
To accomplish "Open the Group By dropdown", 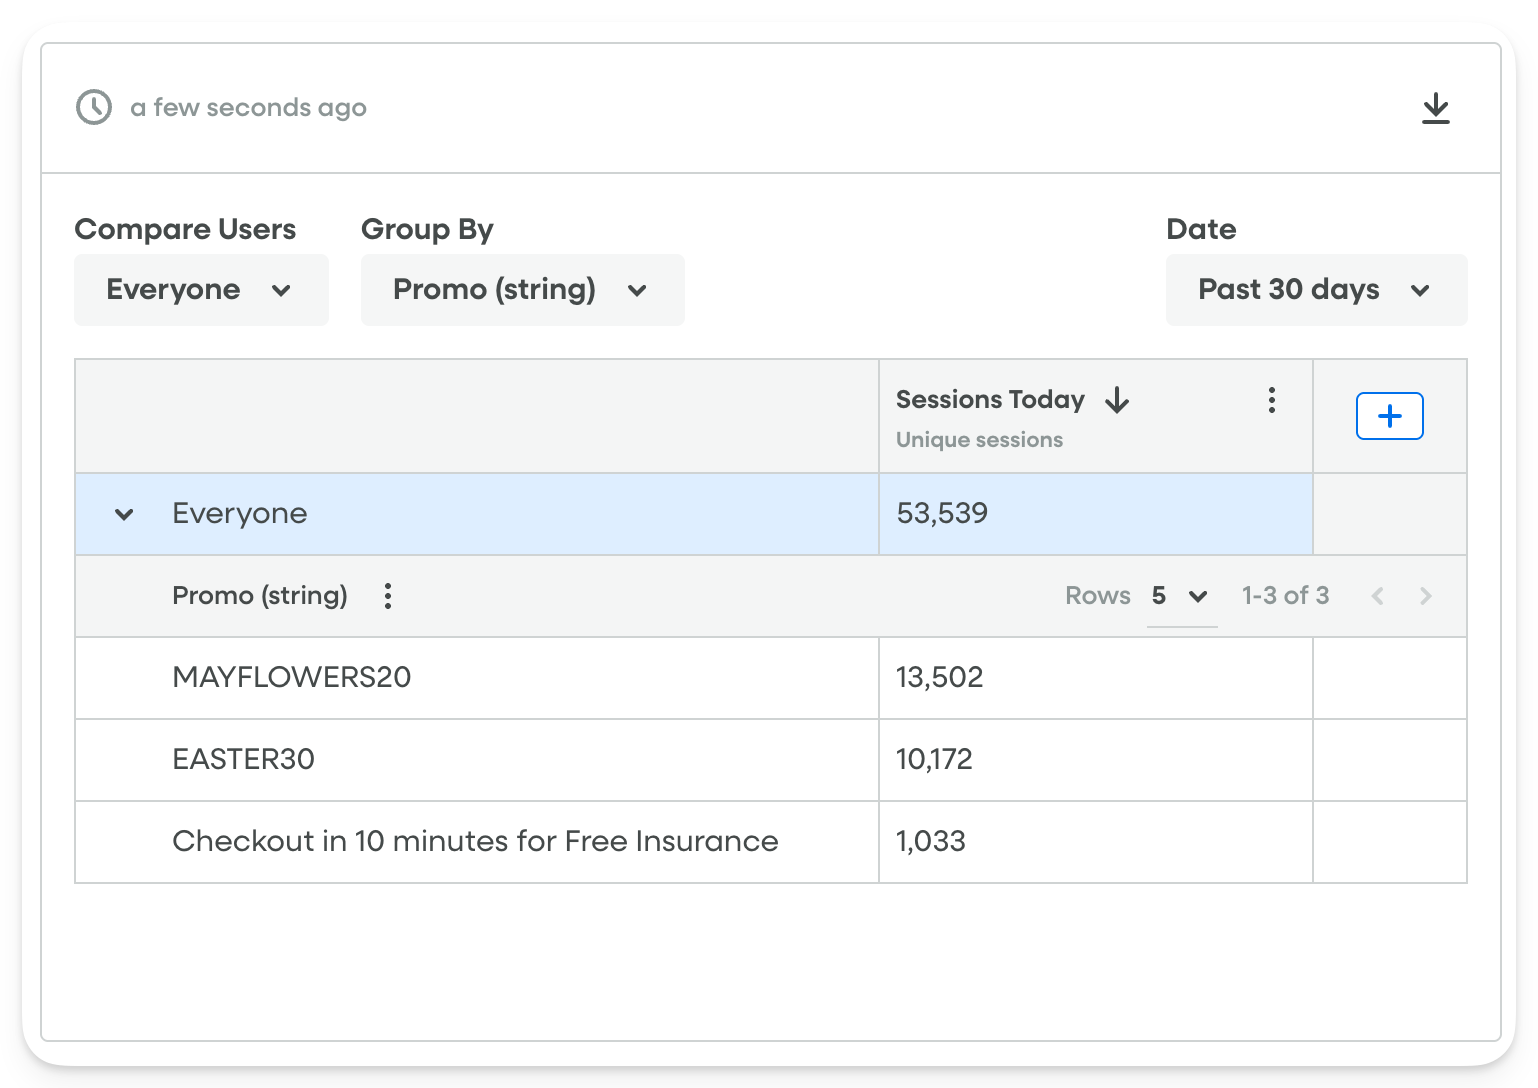I will click(521, 290).
